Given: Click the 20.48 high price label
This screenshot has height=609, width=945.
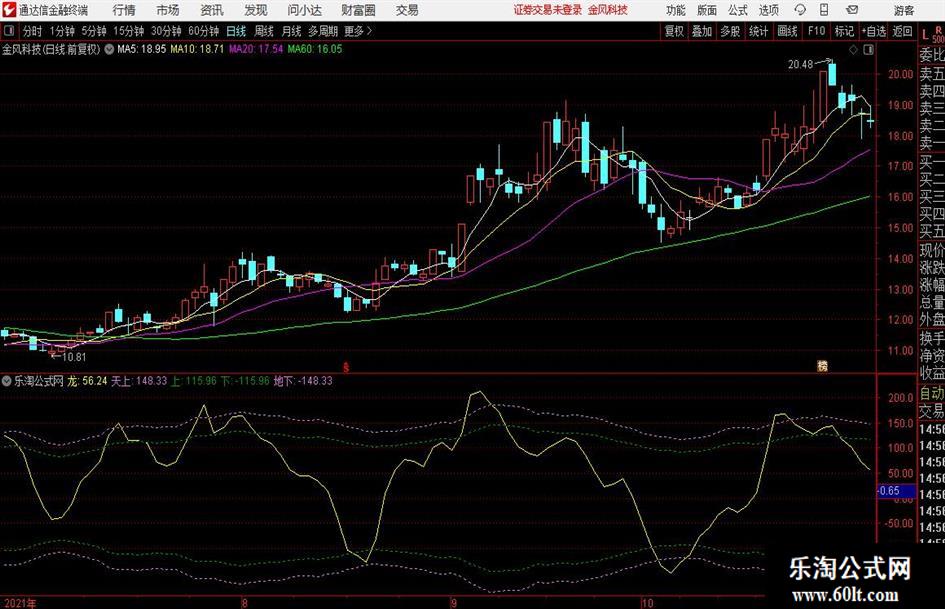Looking at the screenshot, I should [x=800, y=64].
